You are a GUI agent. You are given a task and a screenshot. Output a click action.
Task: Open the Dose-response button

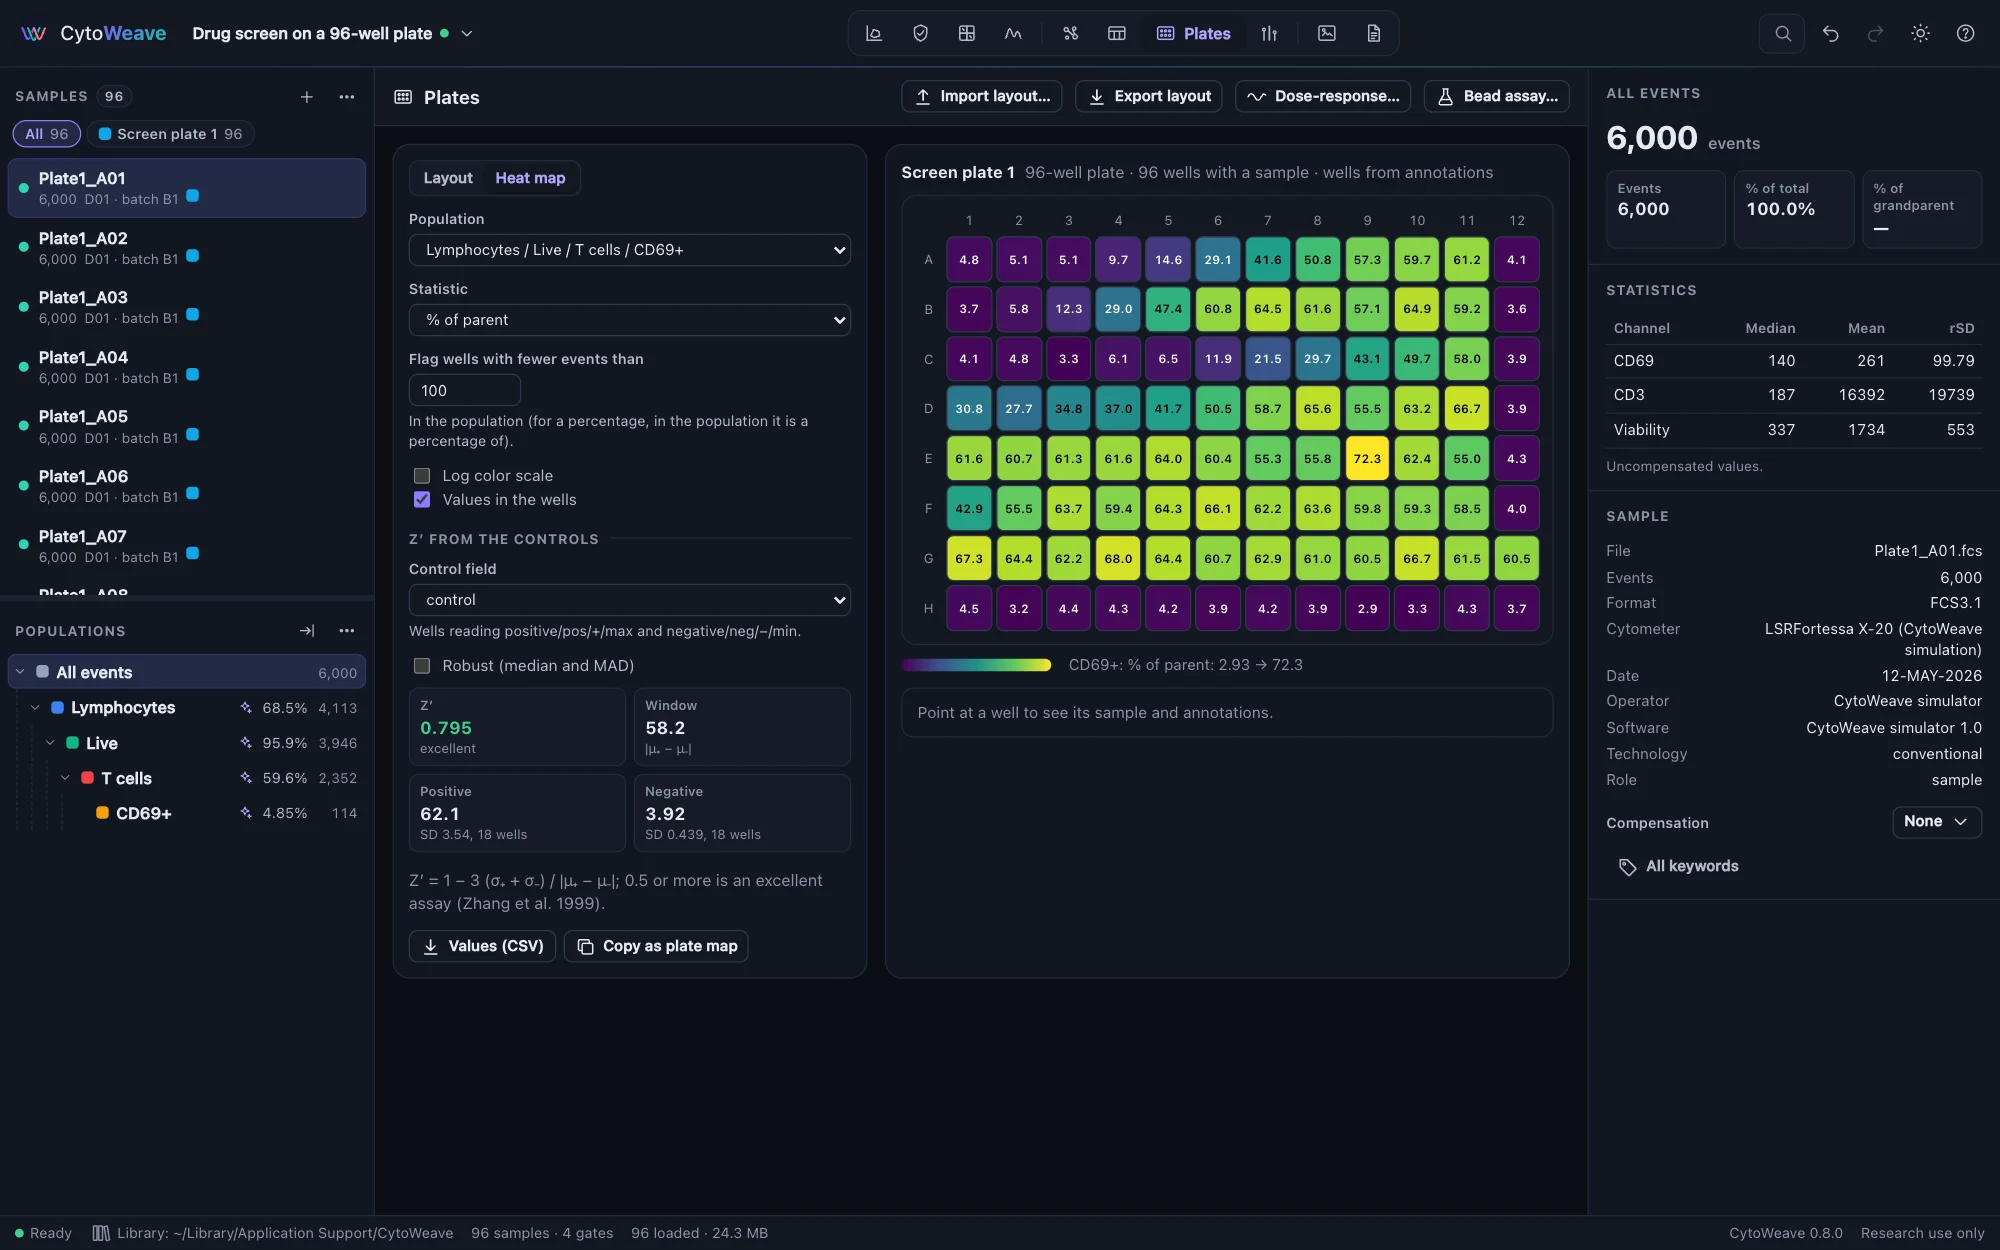click(1324, 96)
